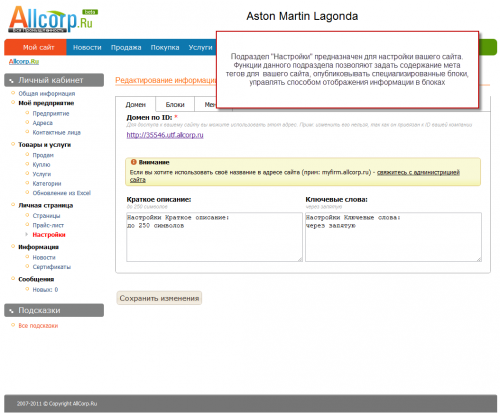Open the Прайс-лист sidebar link
The height and width of the screenshot is (413, 500).
click(x=48, y=225)
